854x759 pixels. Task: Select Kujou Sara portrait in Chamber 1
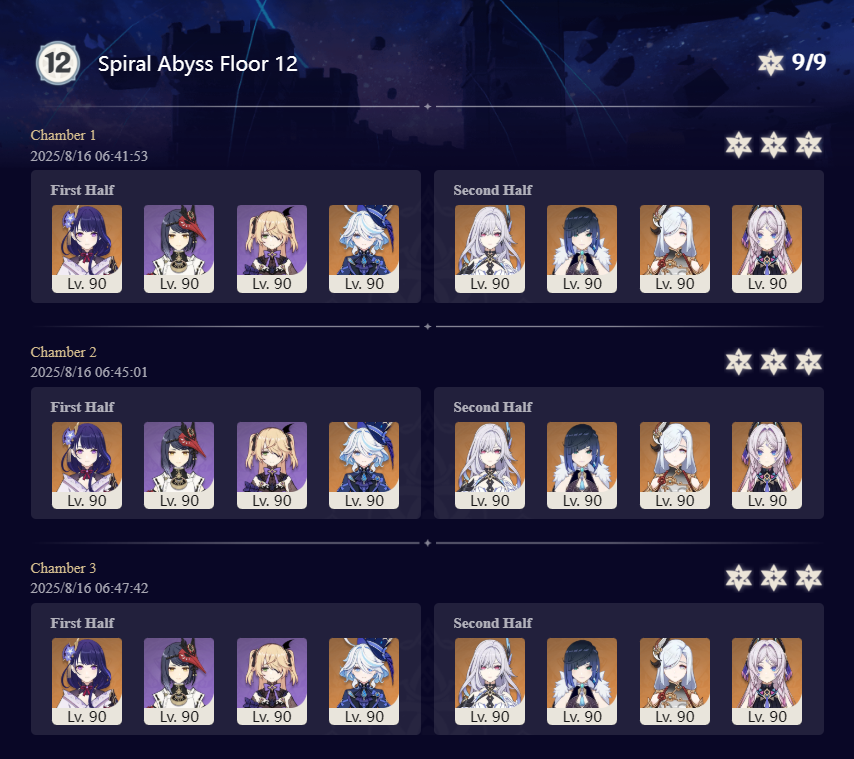tap(179, 249)
